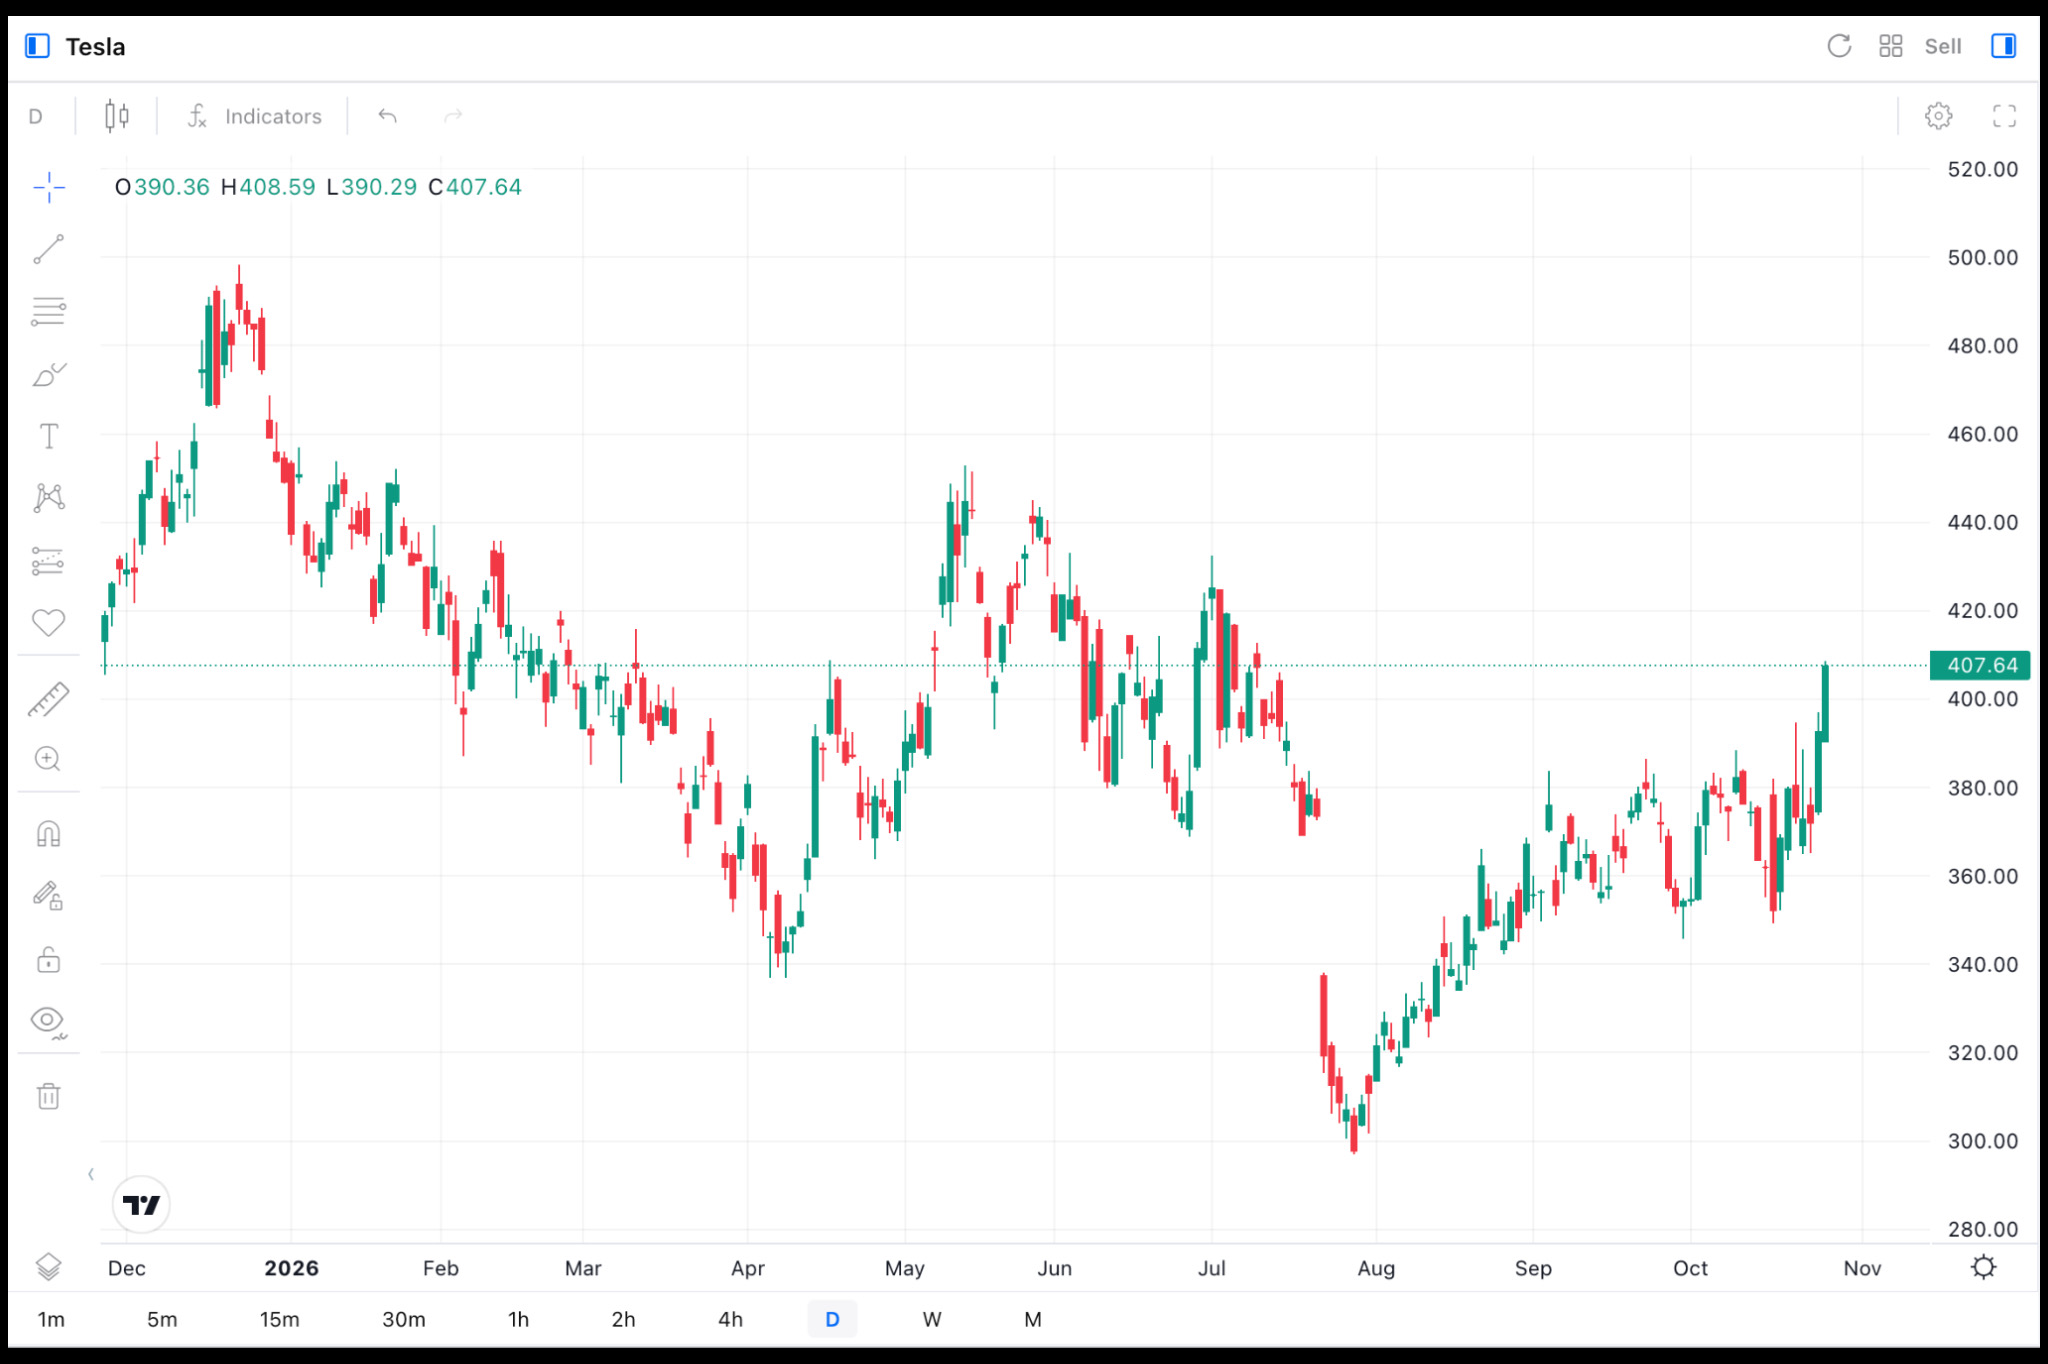The image size is (2048, 1364).
Task: Select the trend line drawing tool
Action: (48, 249)
